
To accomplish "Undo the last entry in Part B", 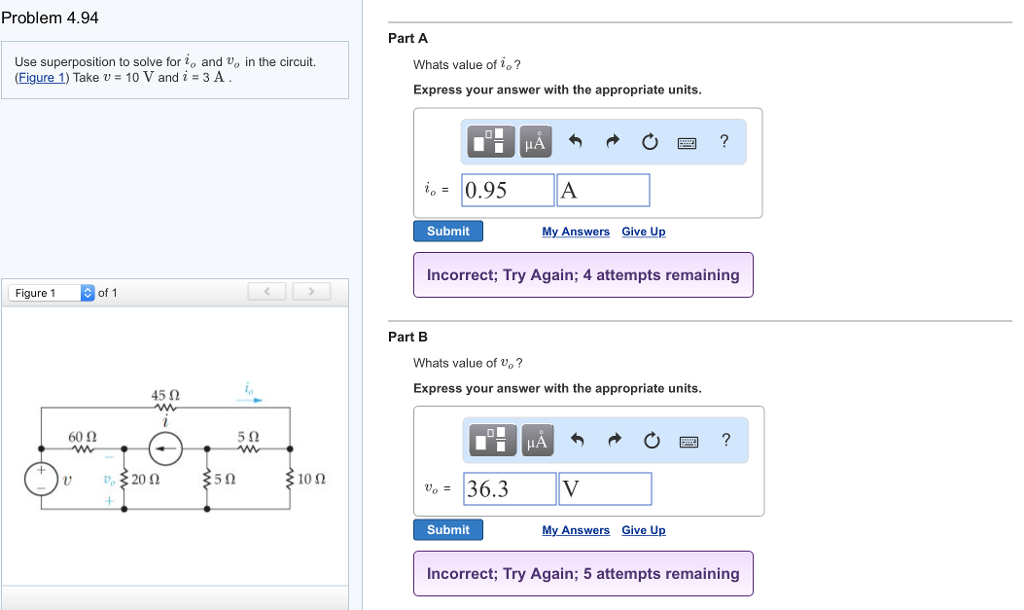I will pyautogui.click(x=577, y=440).
